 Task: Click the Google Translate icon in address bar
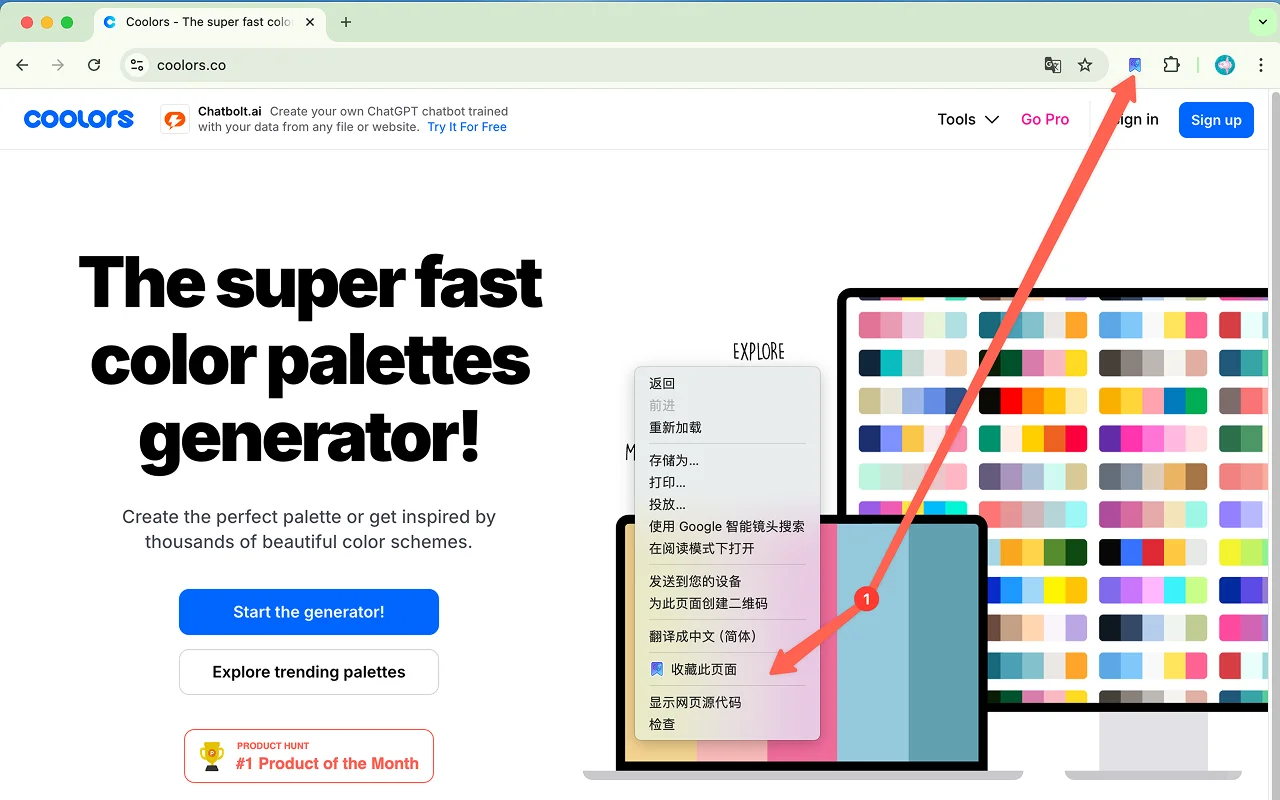pos(1053,65)
